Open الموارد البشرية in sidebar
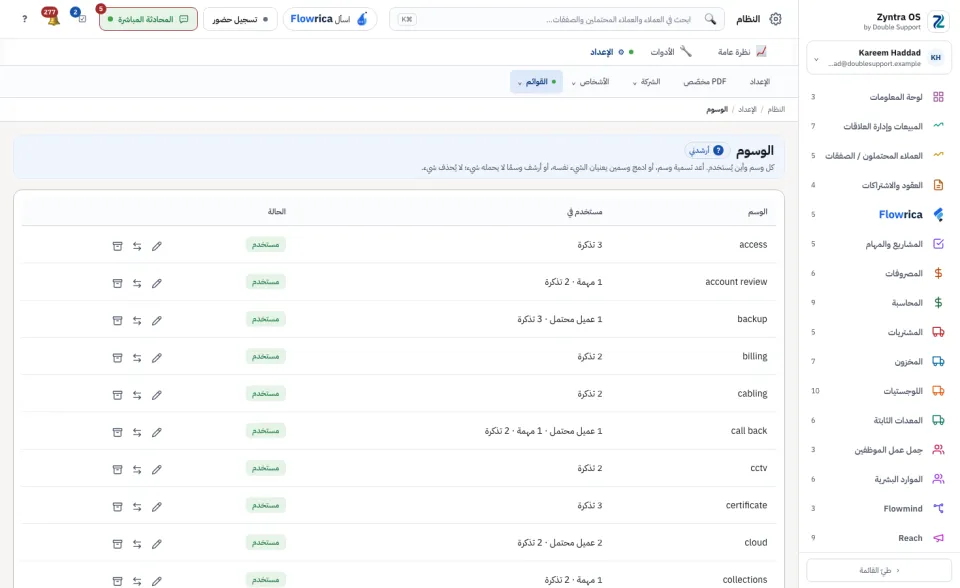 coord(877,479)
